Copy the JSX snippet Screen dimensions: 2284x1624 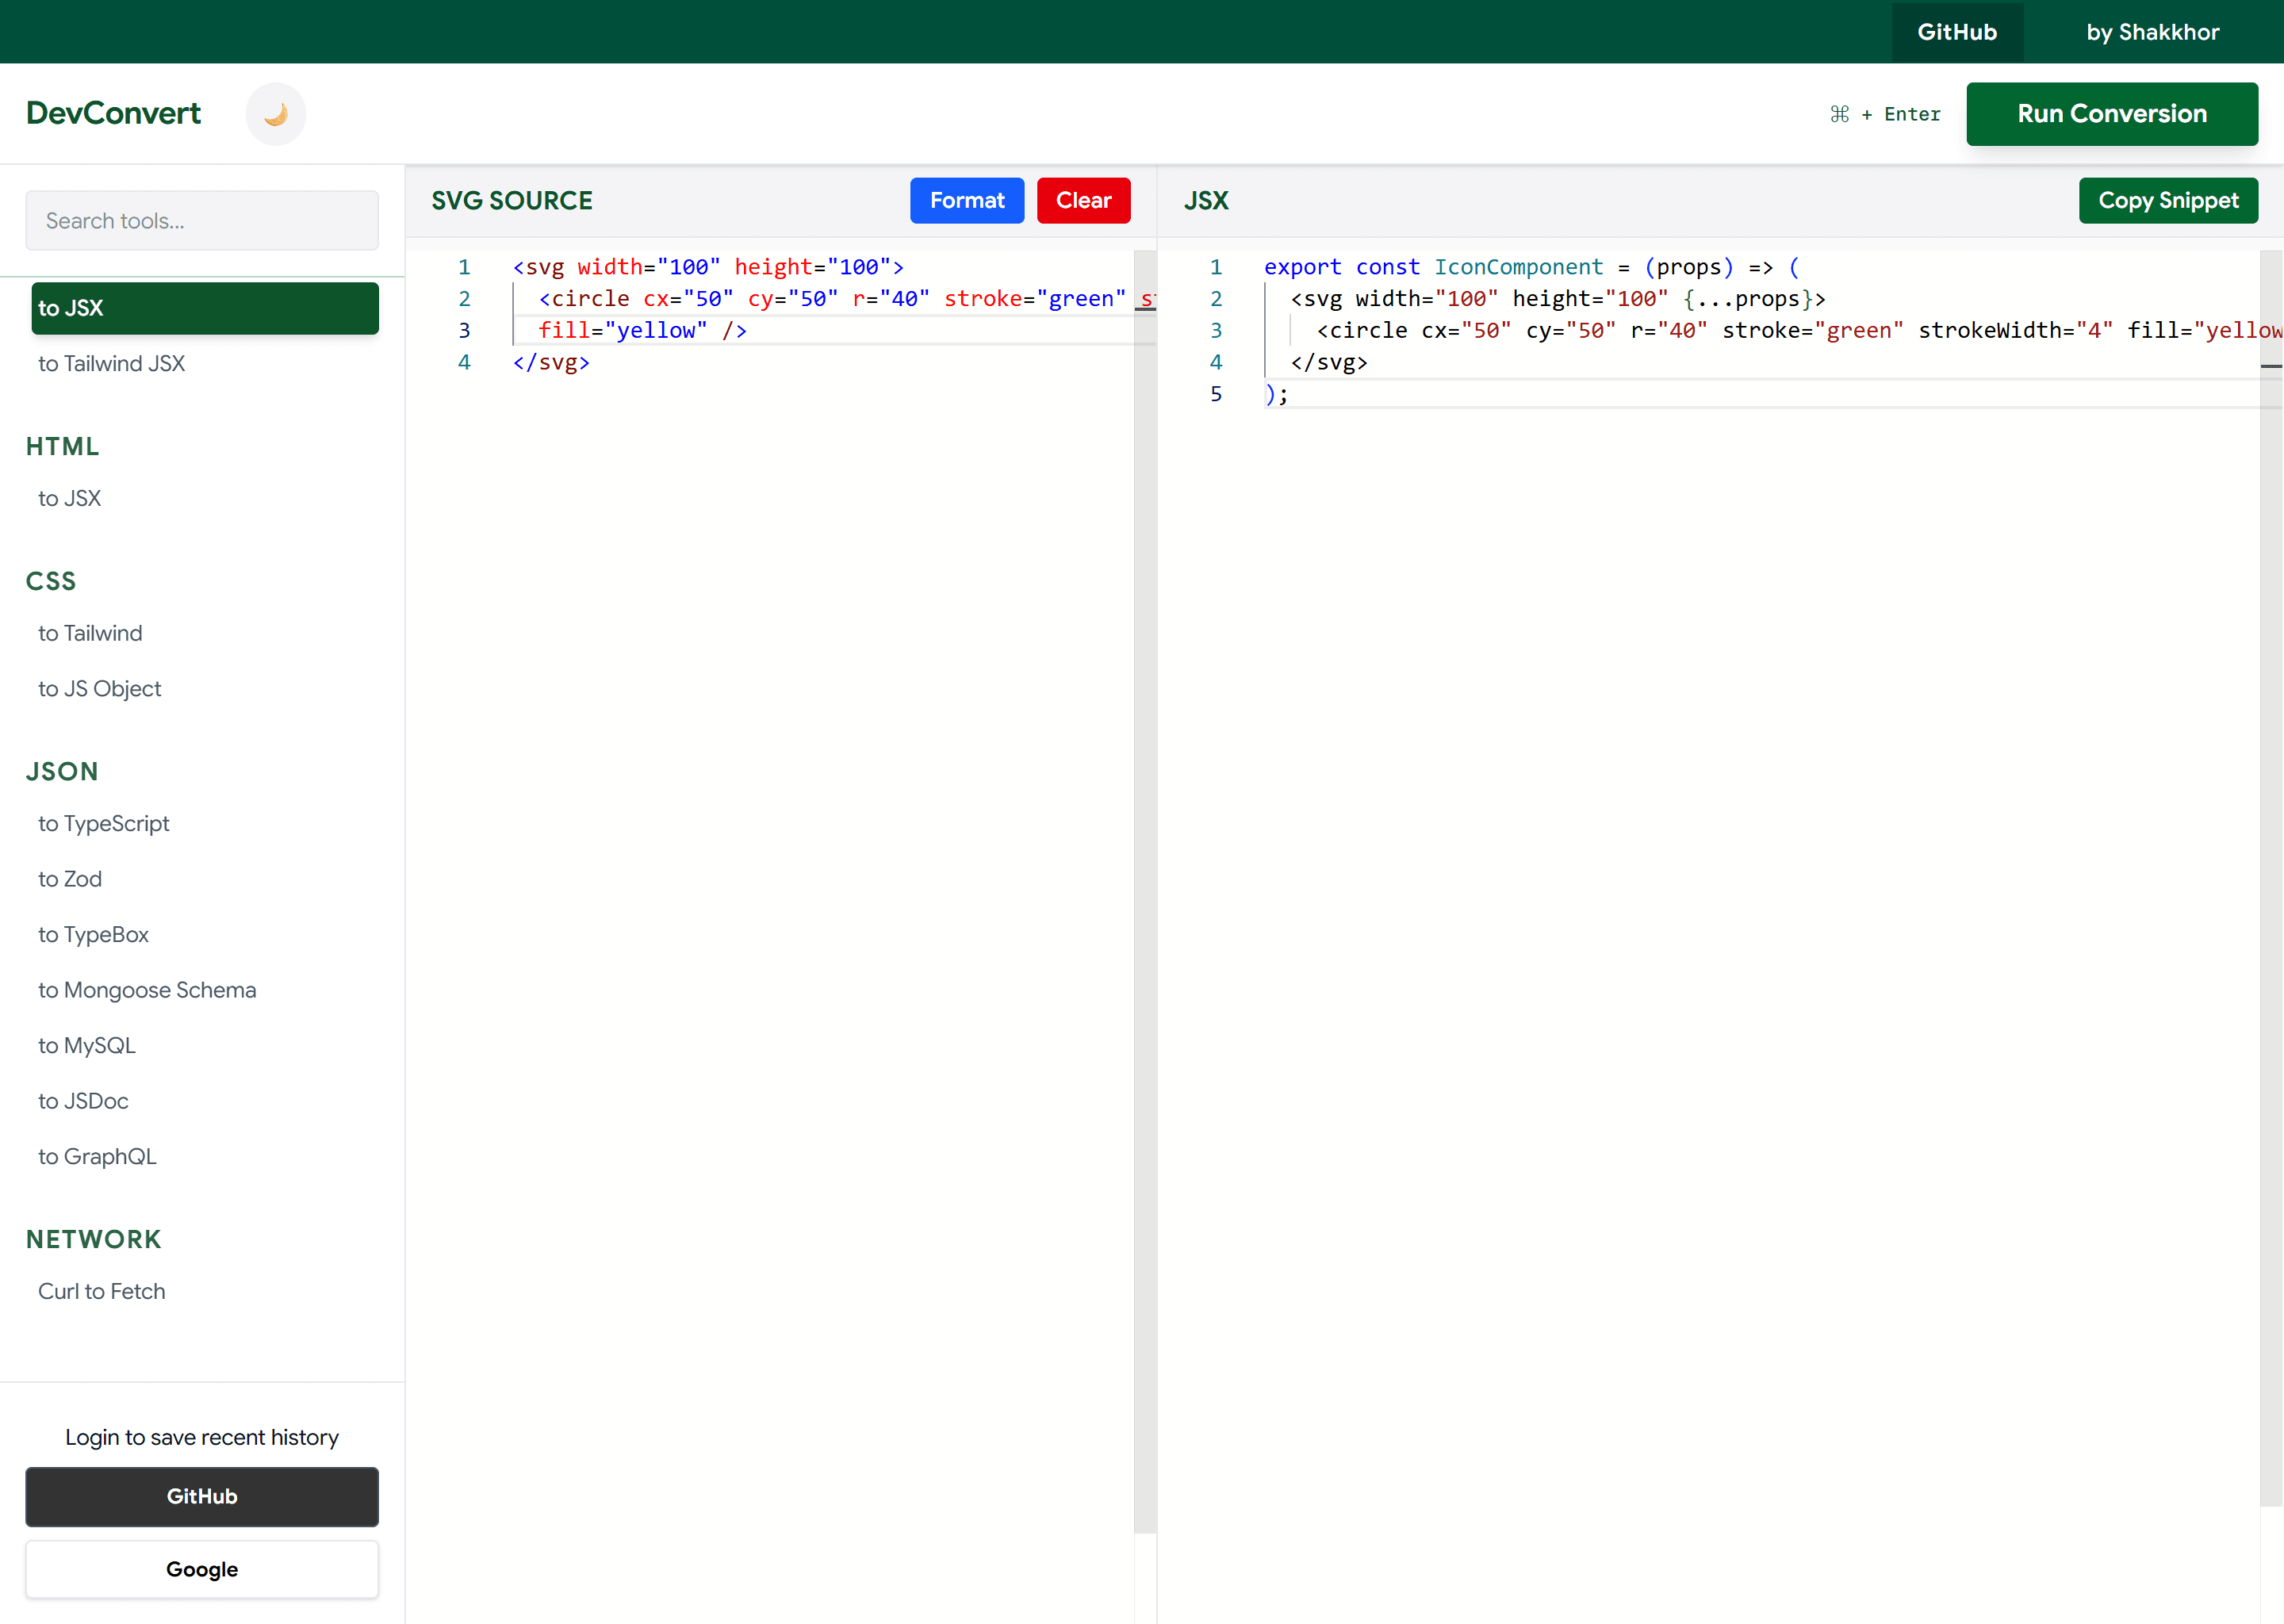pos(2168,200)
